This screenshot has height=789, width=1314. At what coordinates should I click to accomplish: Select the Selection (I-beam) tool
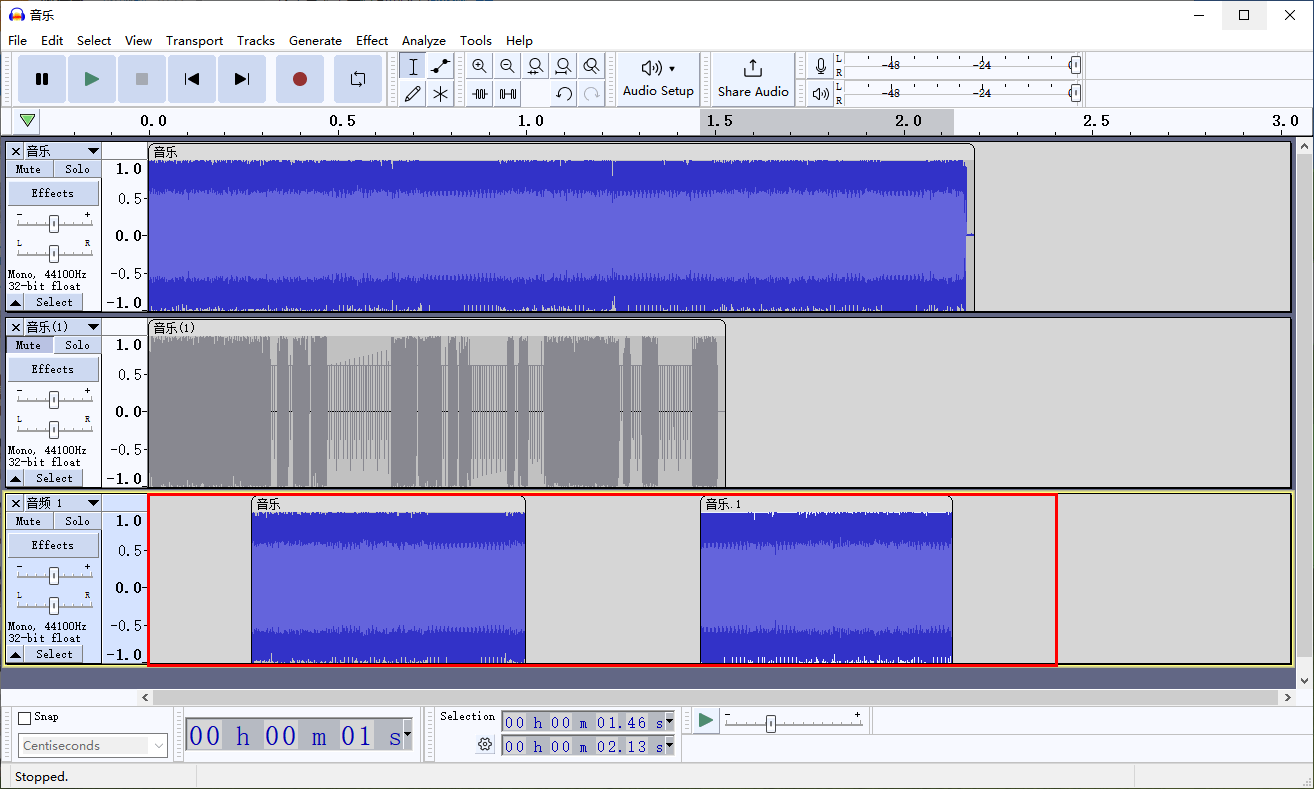[413, 67]
